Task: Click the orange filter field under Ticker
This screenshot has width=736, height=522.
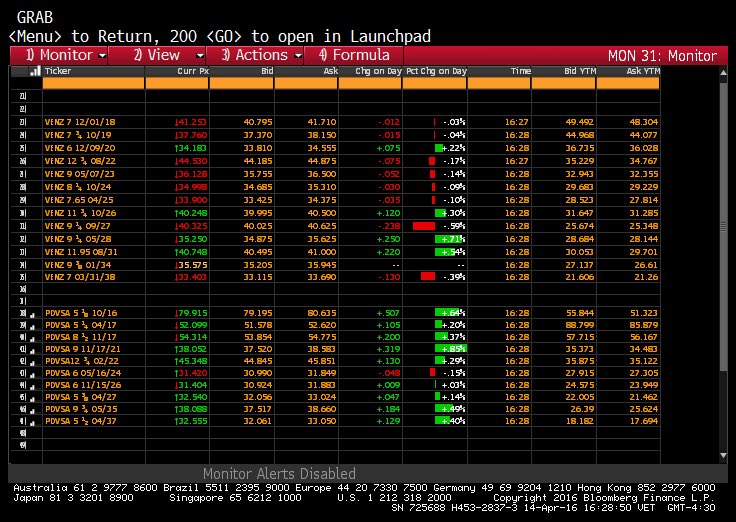Action: tap(92, 83)
